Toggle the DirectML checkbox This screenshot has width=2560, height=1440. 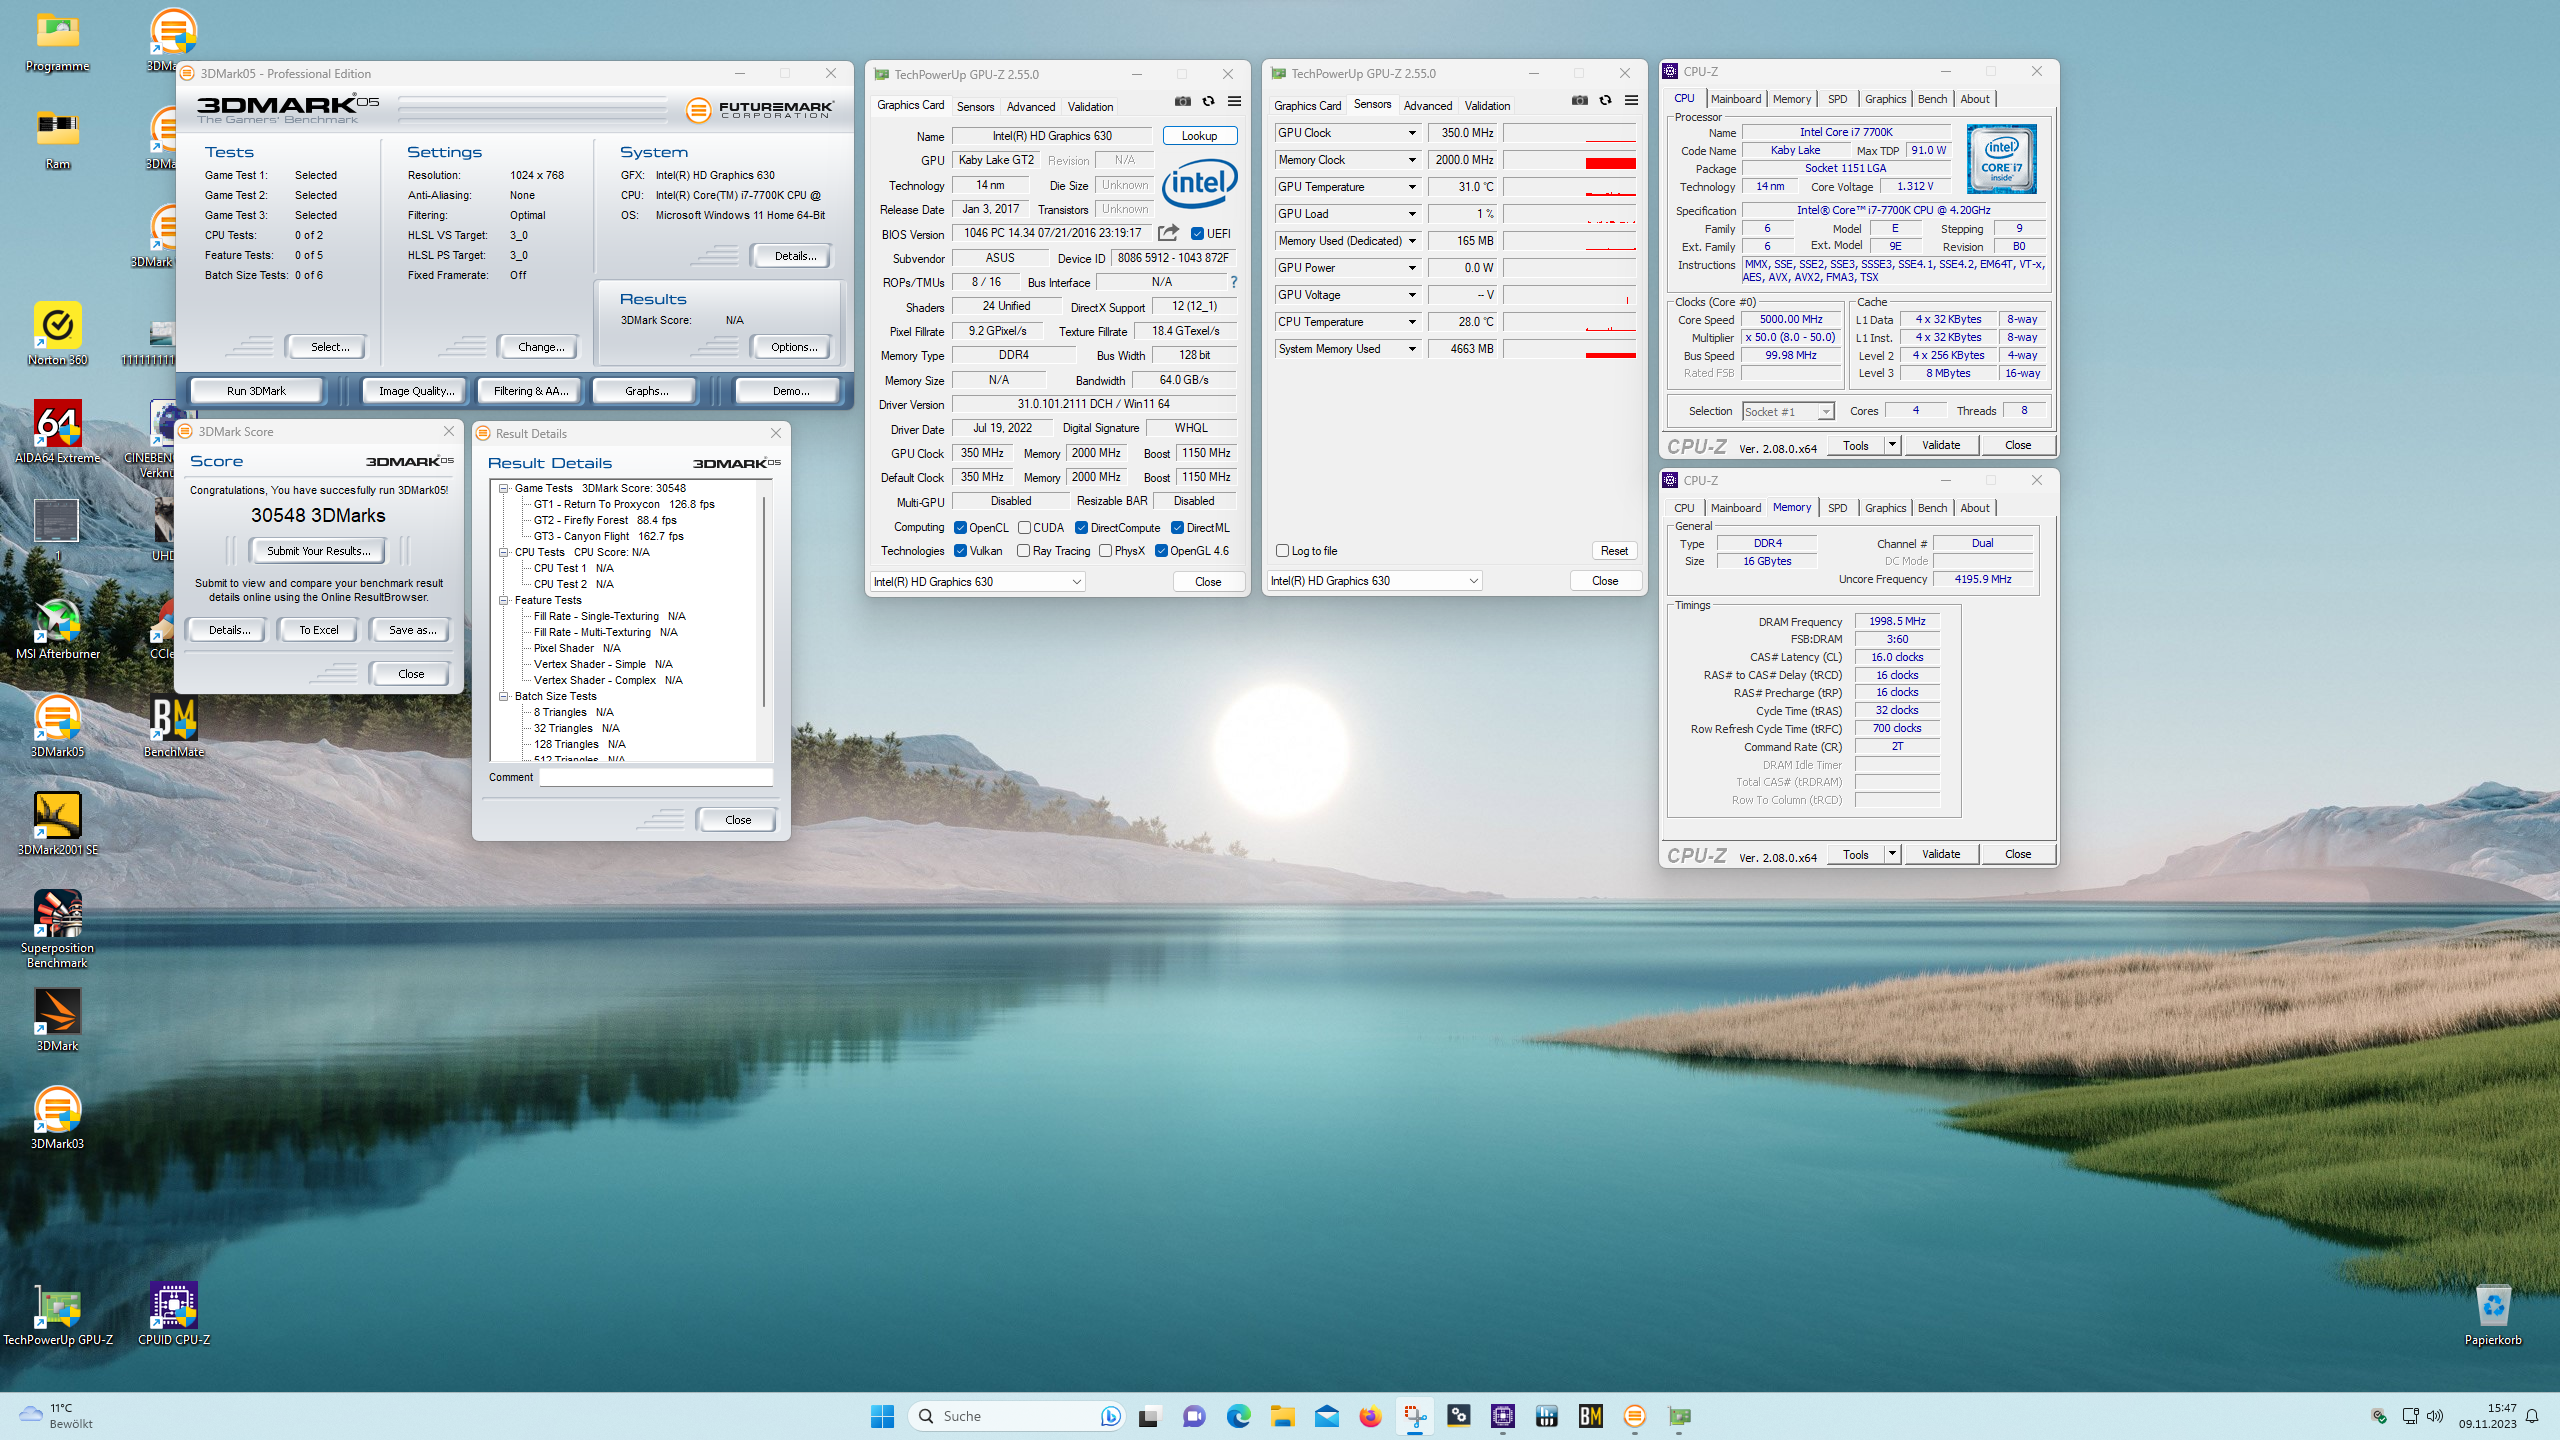pos(1177,528)
